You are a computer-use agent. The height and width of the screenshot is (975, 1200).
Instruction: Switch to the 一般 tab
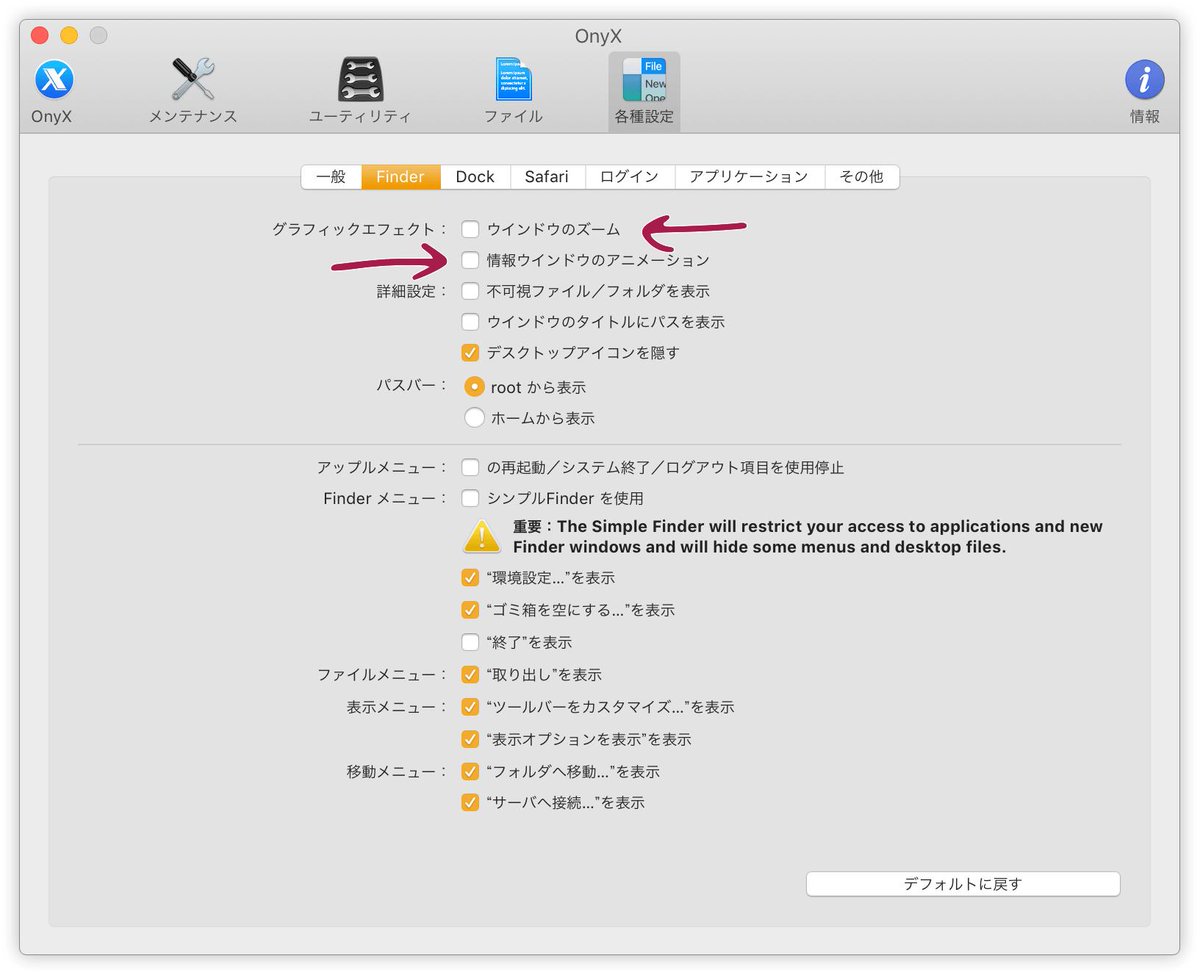(331, 177)
